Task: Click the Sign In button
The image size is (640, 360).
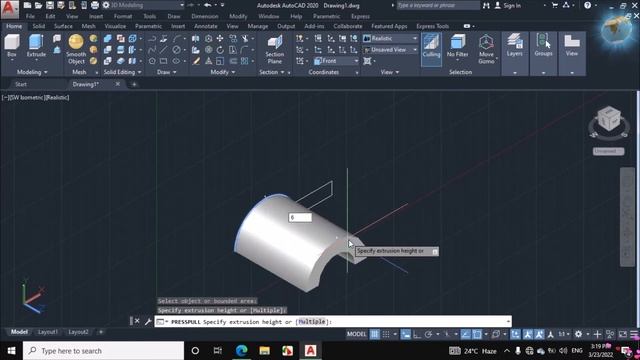Action: click(508, 5)
